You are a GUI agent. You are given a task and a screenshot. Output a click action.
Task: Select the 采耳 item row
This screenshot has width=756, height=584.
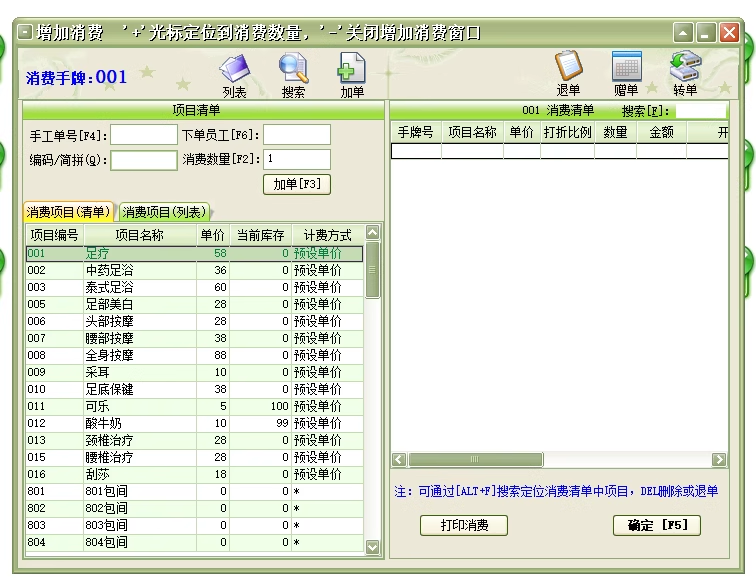[x=194, y=372]
